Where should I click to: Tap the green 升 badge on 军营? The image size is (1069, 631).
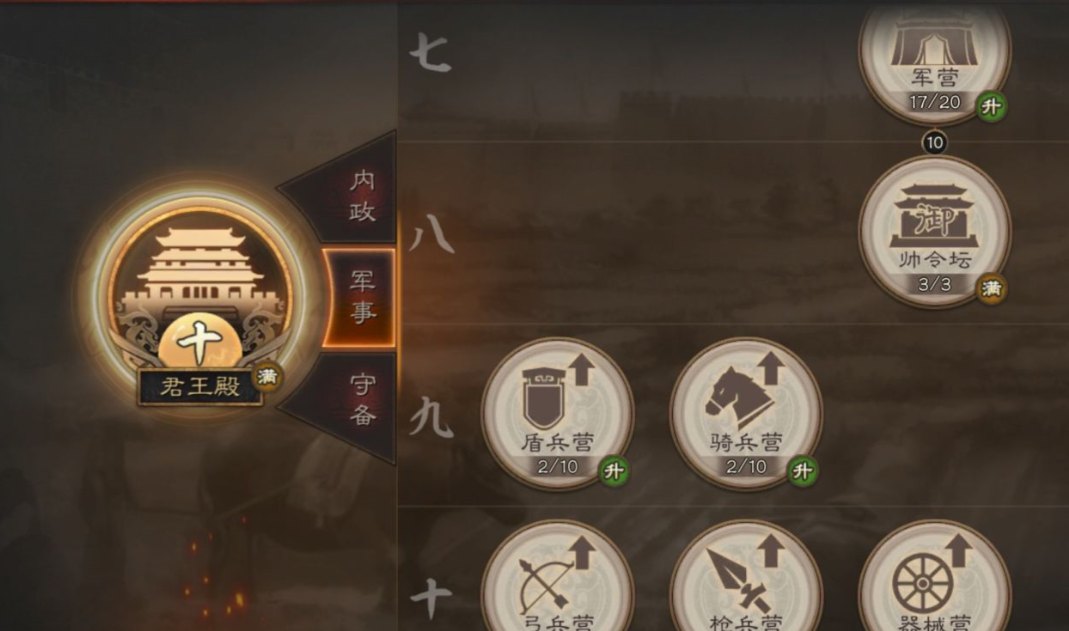(x=991, y=107)
